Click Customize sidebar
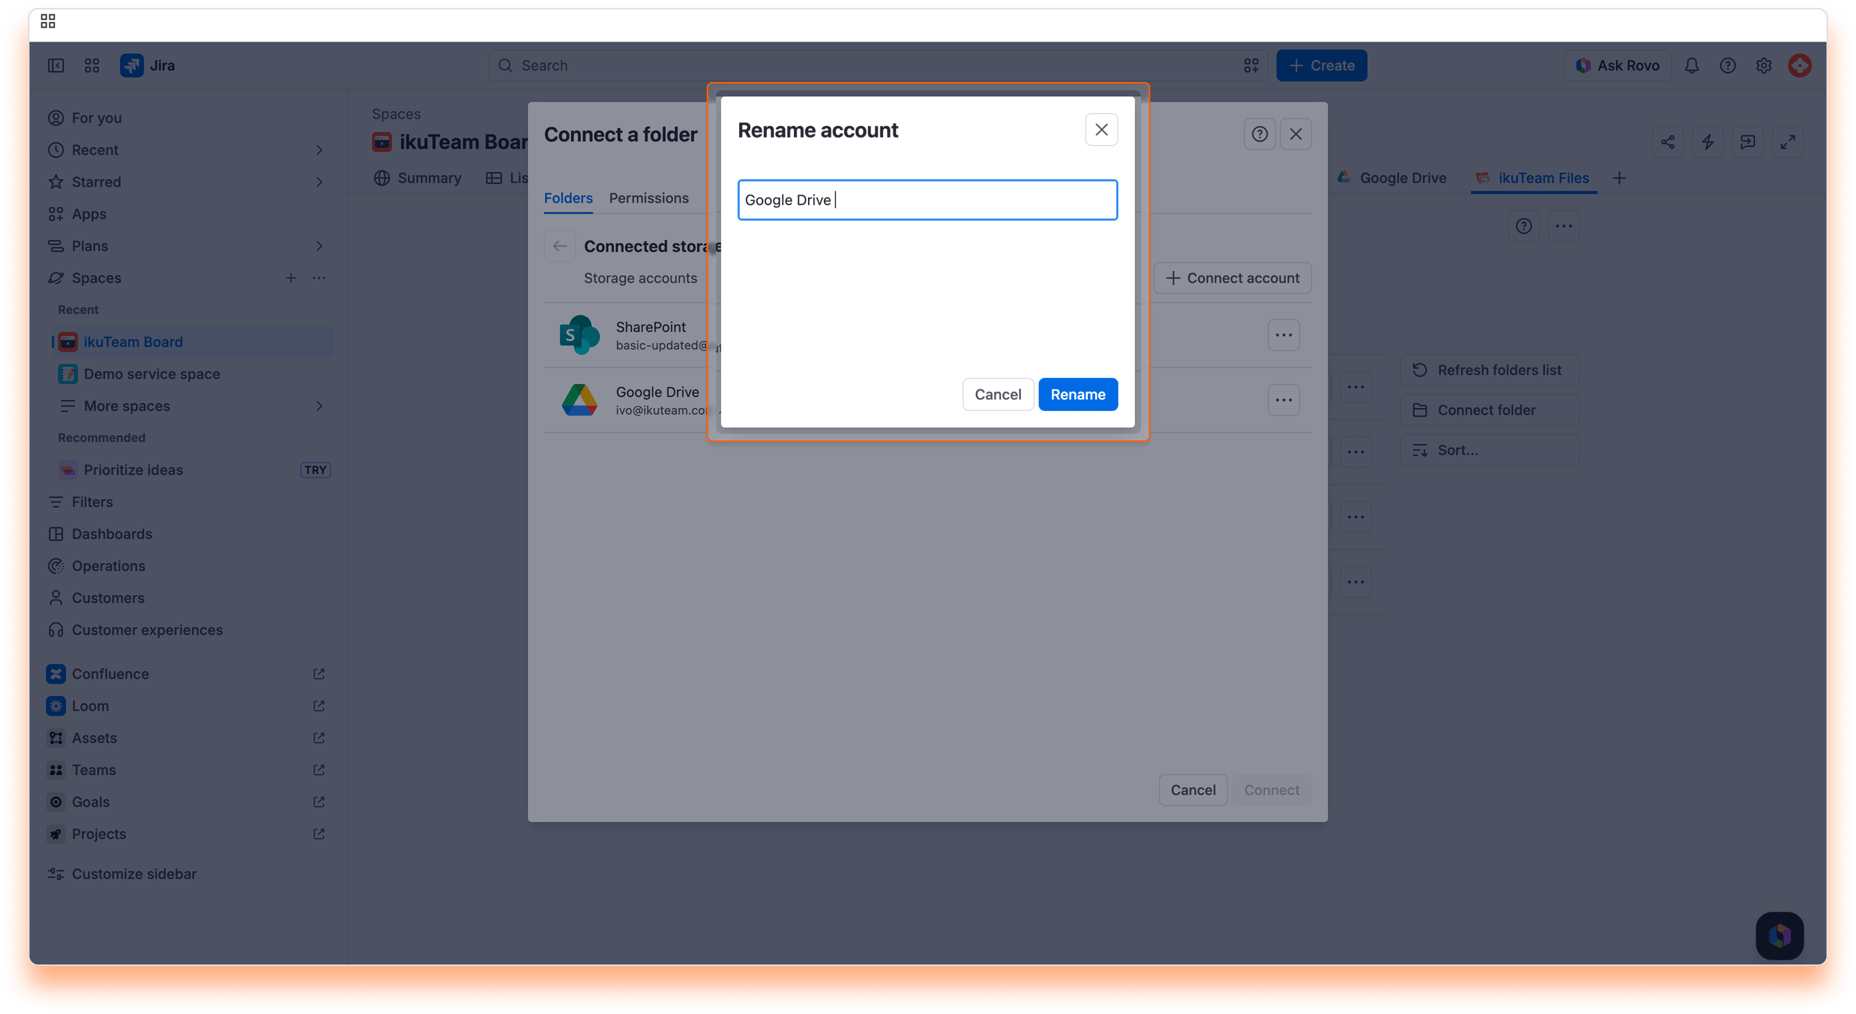The width and height of the screenshot is (1856, 1014). point(134,874)
